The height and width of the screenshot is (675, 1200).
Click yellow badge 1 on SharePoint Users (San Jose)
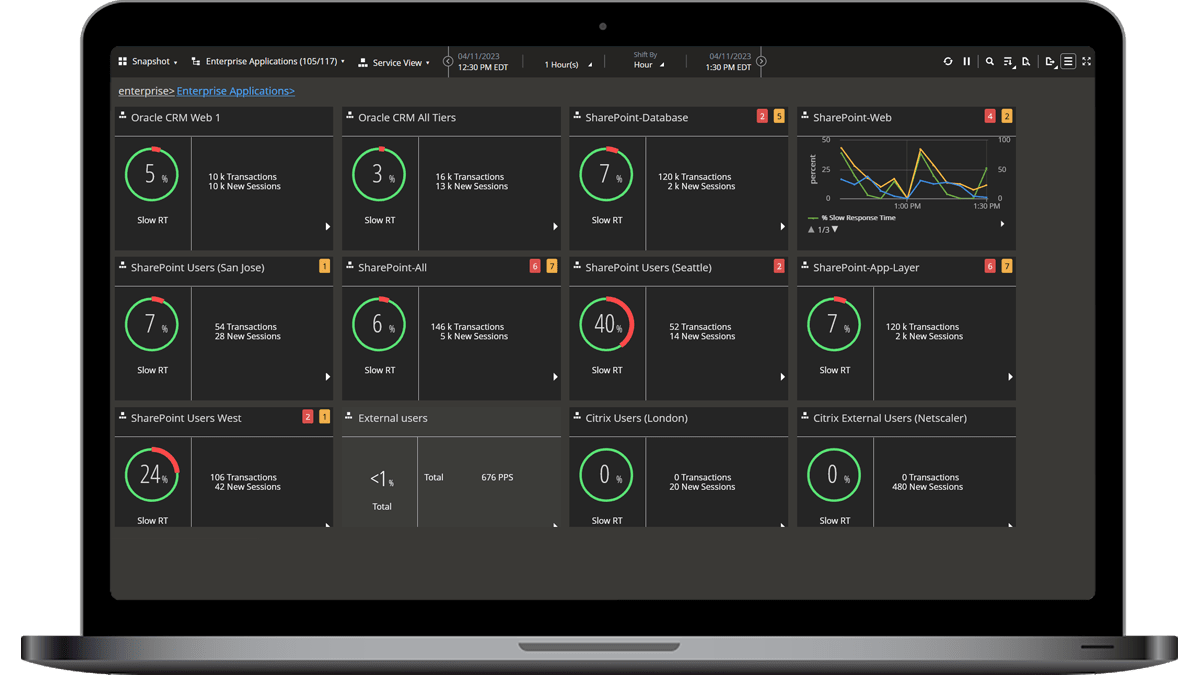[324, 267]
